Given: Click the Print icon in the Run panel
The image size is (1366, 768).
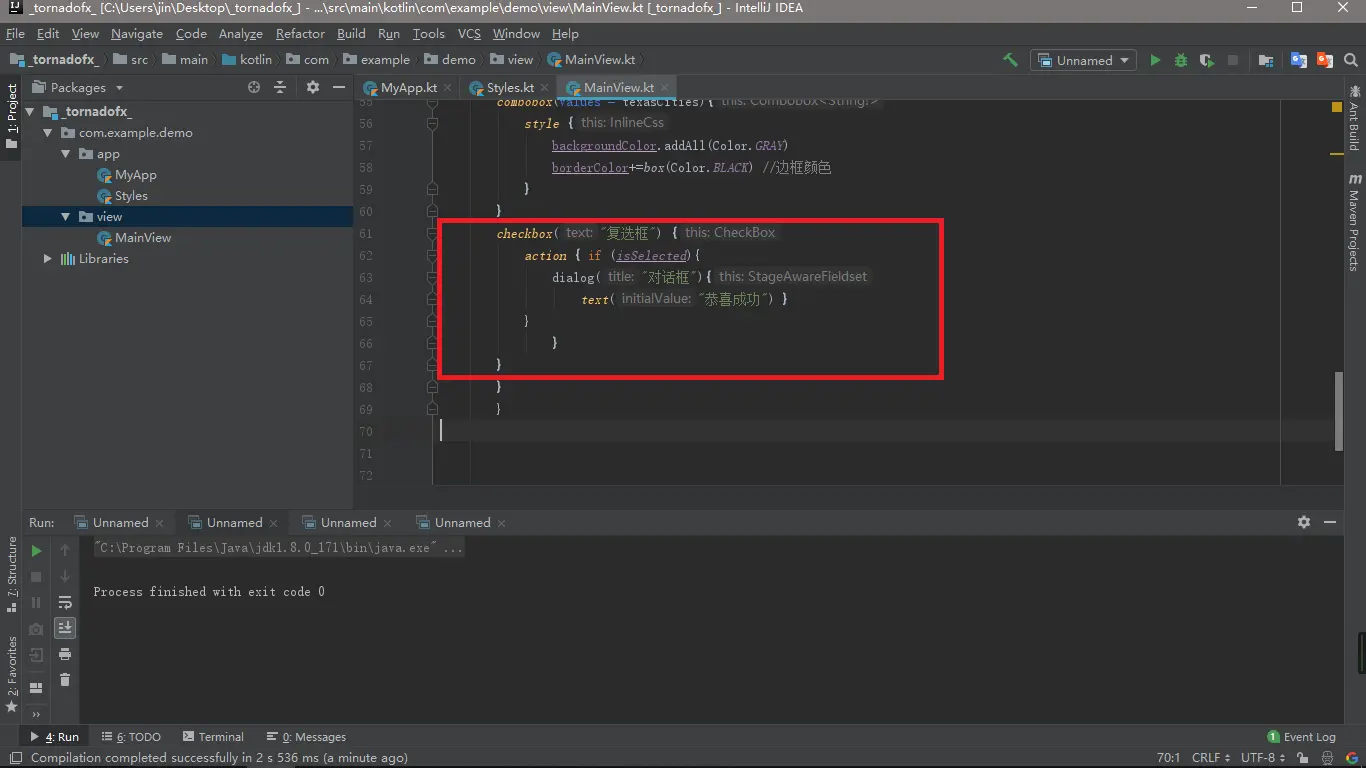Looking at the screenshot, I should click(x=65, y=654).
